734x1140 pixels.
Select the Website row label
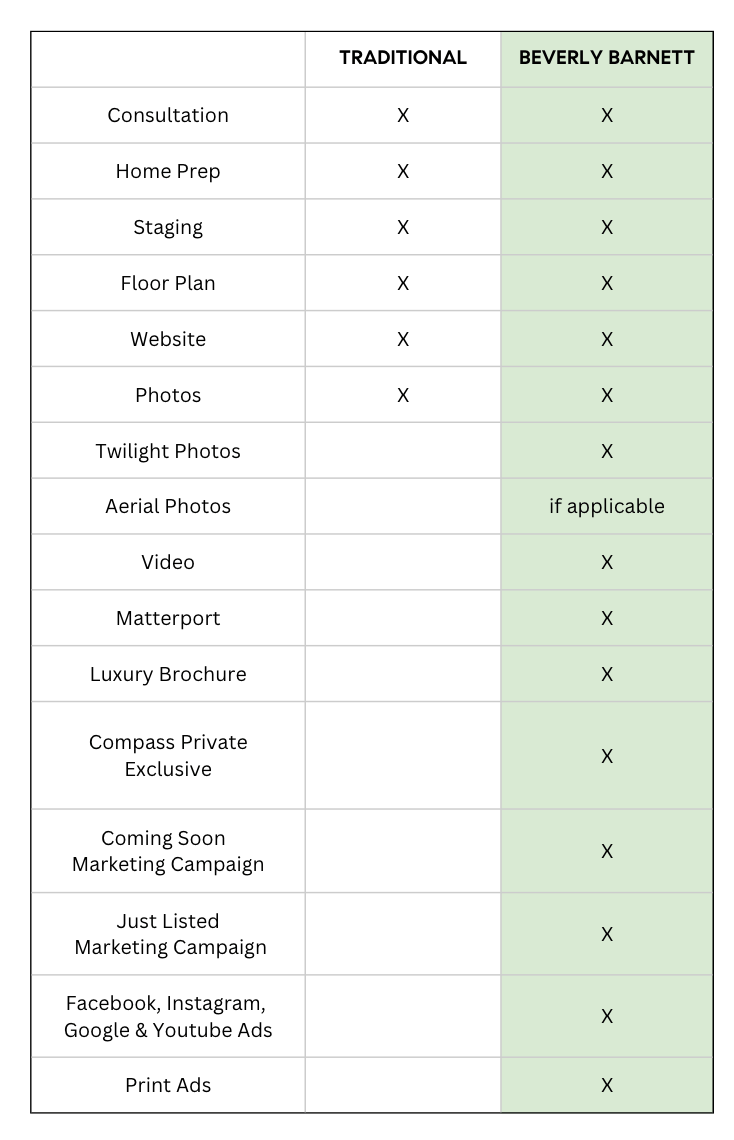[x=168, y=339]
